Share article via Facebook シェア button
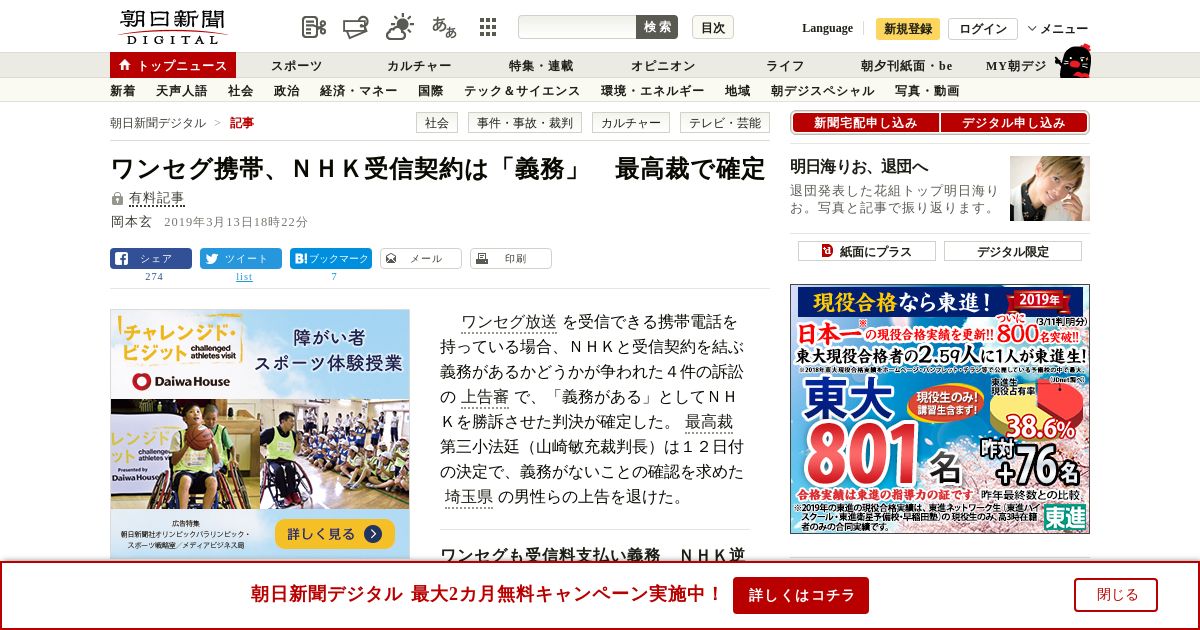This screenshot has height=630, width=1200. 151,258
